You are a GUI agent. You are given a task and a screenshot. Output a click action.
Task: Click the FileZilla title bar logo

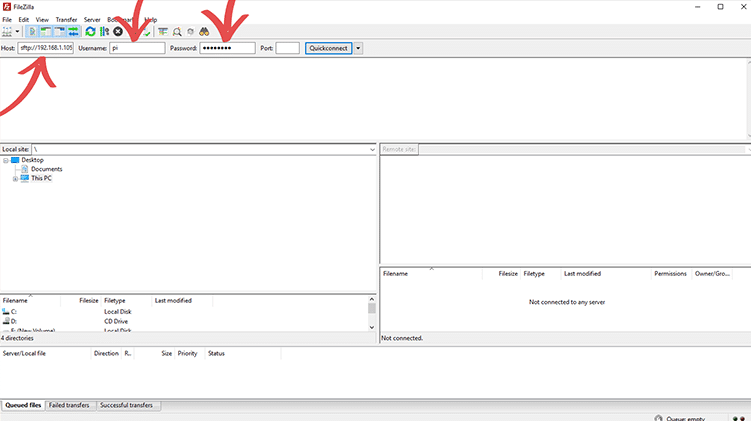[x=7, y=7]
